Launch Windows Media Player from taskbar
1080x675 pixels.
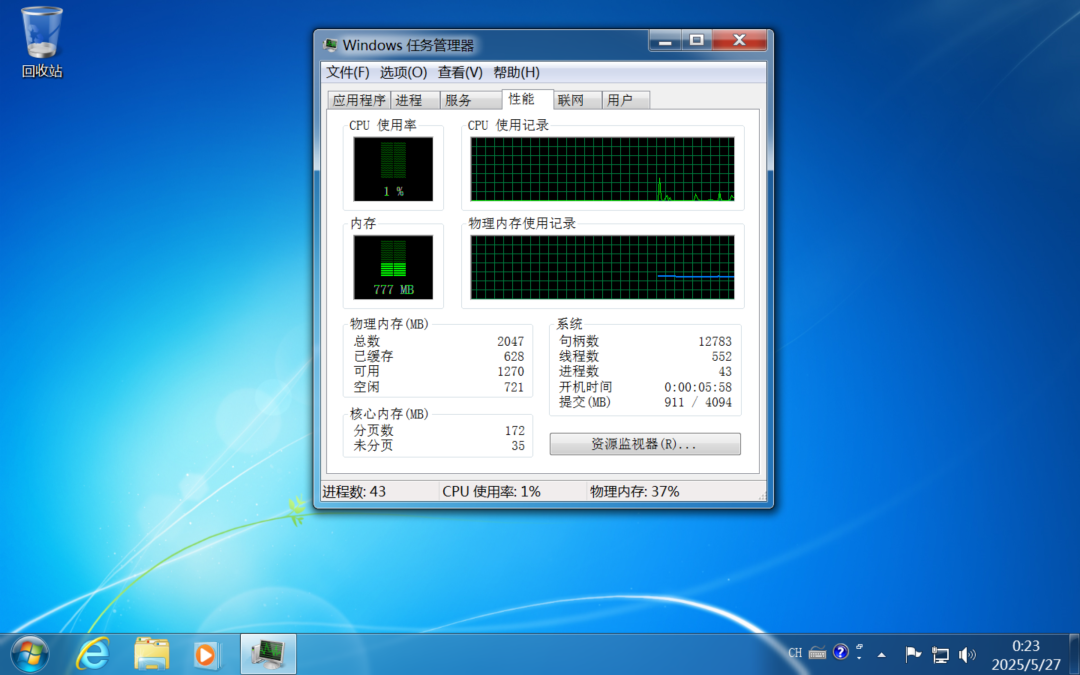206,654
